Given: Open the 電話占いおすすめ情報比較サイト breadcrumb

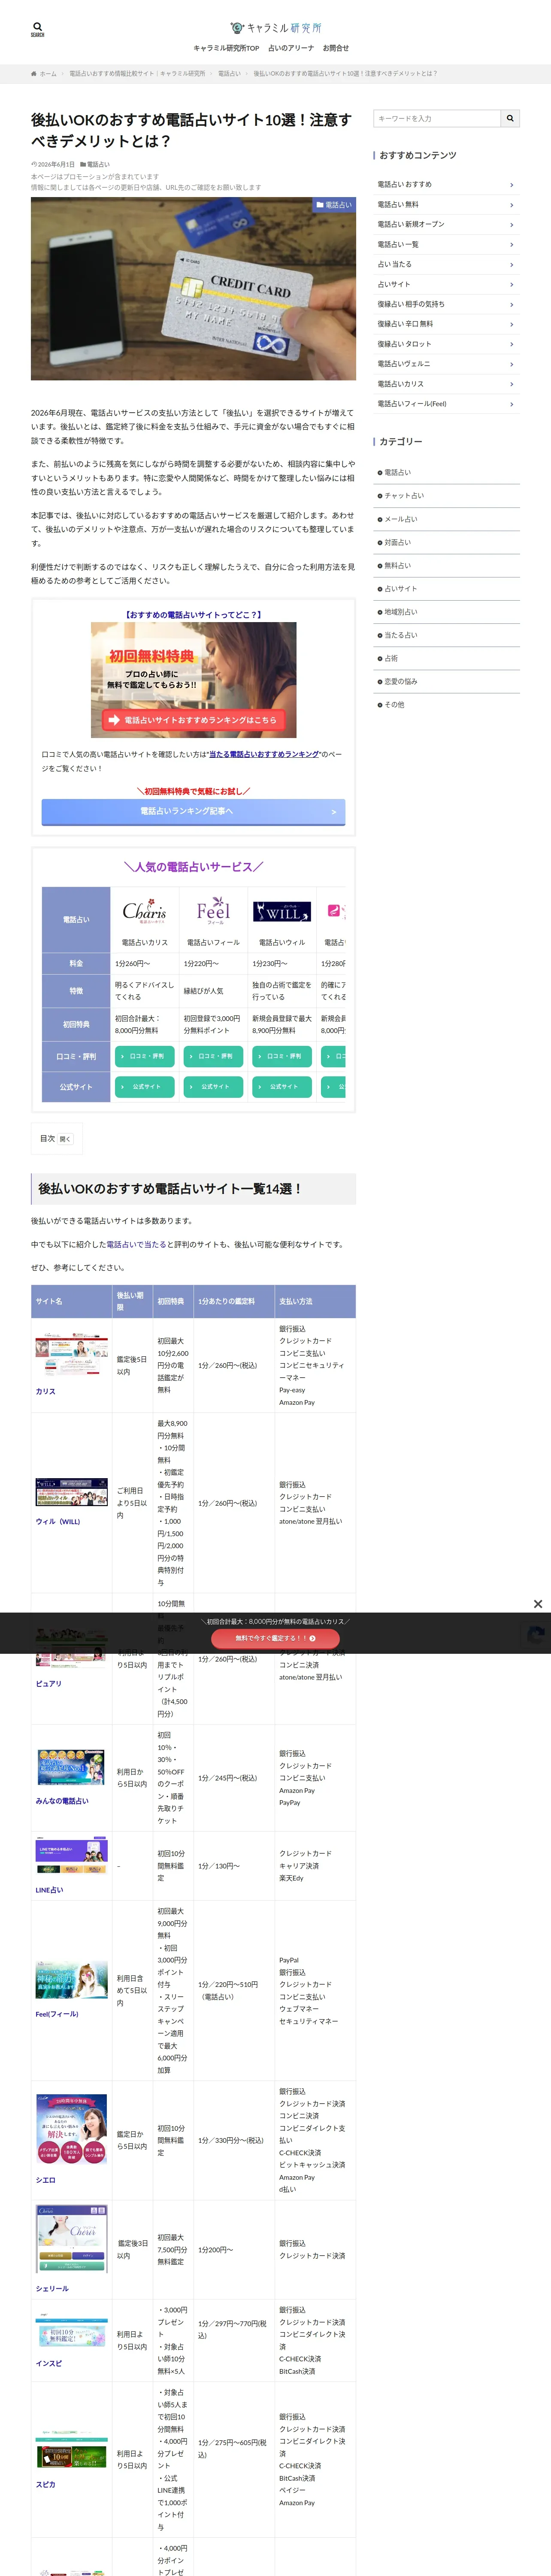Looking at the screenshot, I should click(137, 74).
